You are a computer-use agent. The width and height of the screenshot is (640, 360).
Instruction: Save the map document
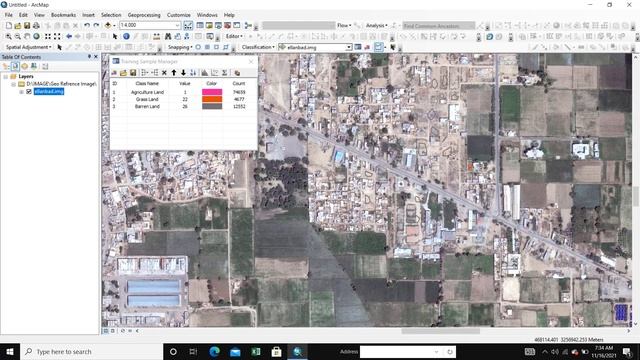(27, 26)
